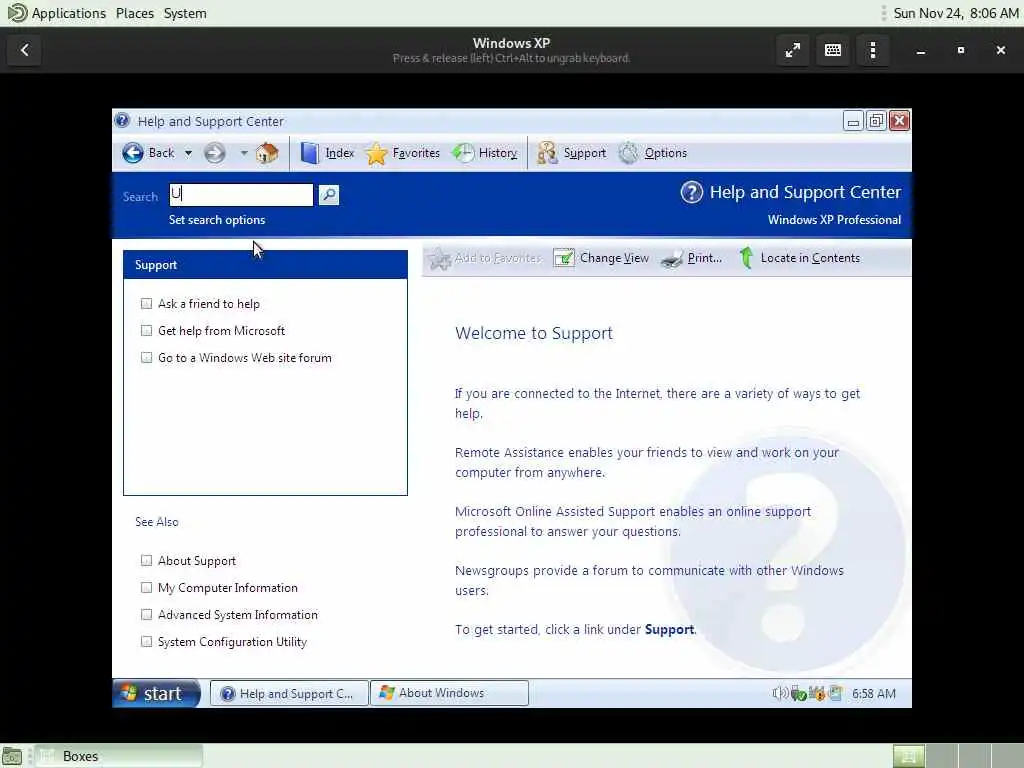Click the Support people icon in toolbar
1024x768 pixels.
[x=547, y=153]
